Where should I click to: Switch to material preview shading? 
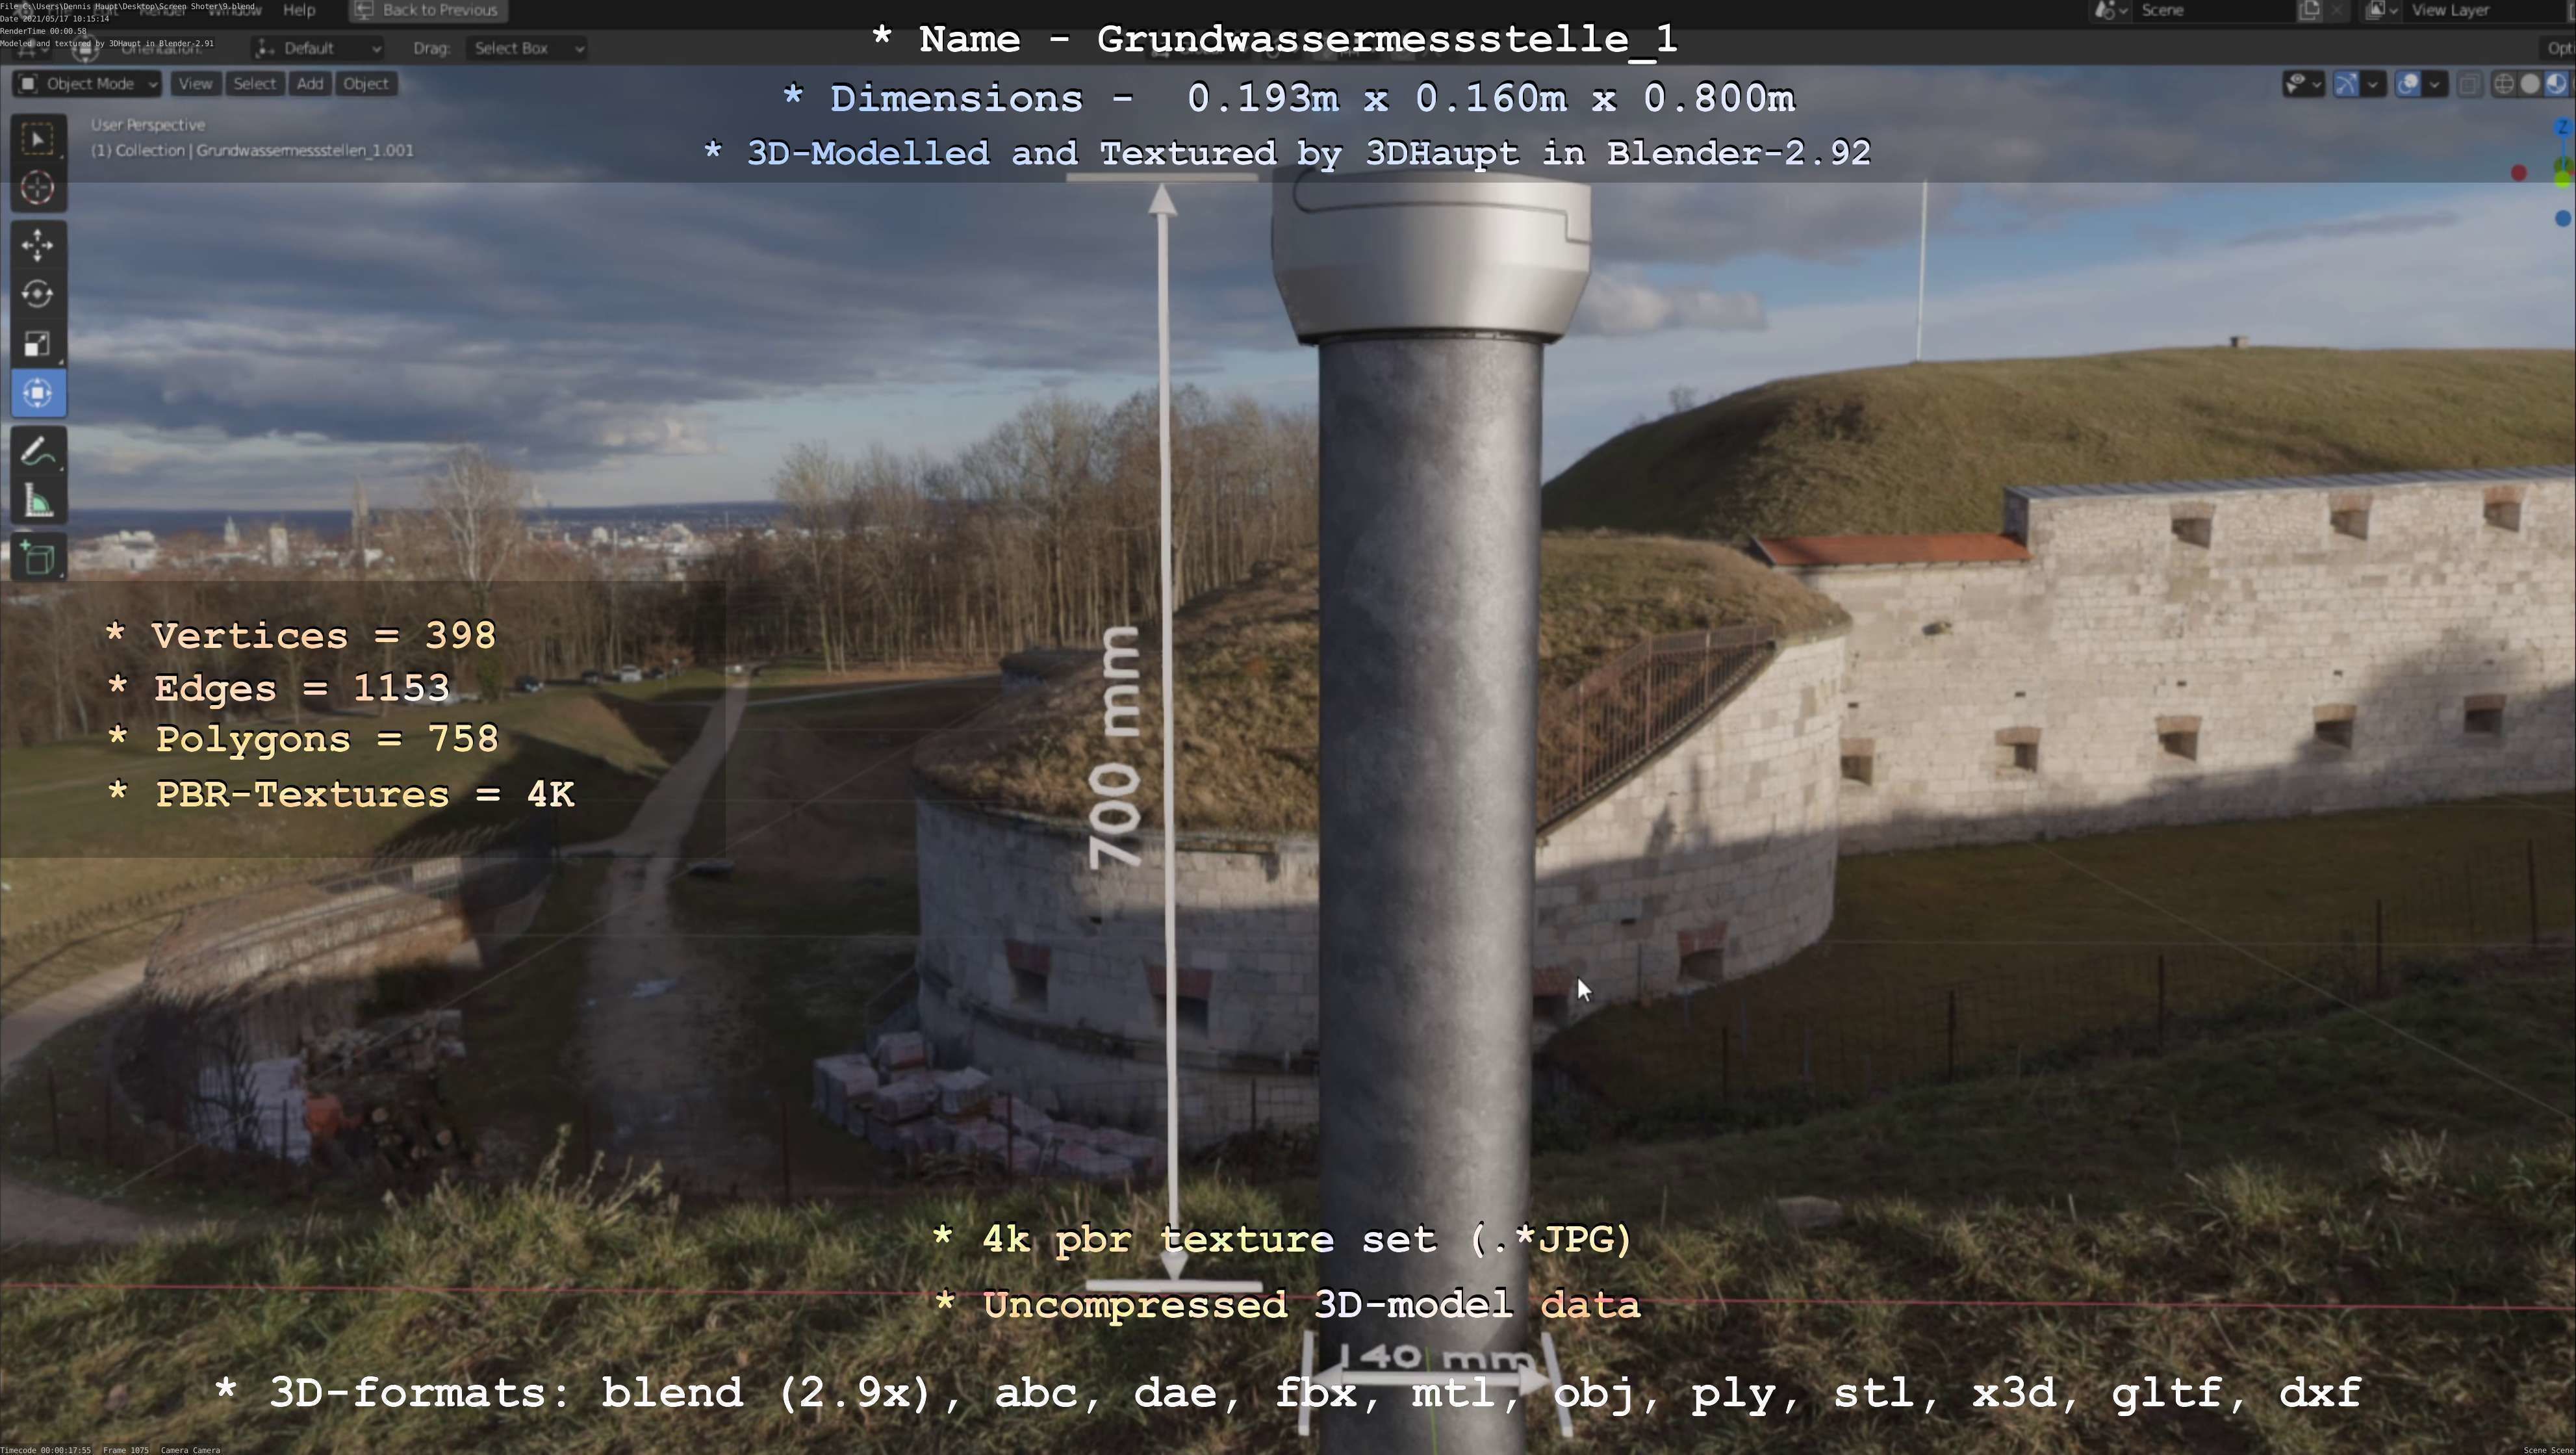point(2556,84)
